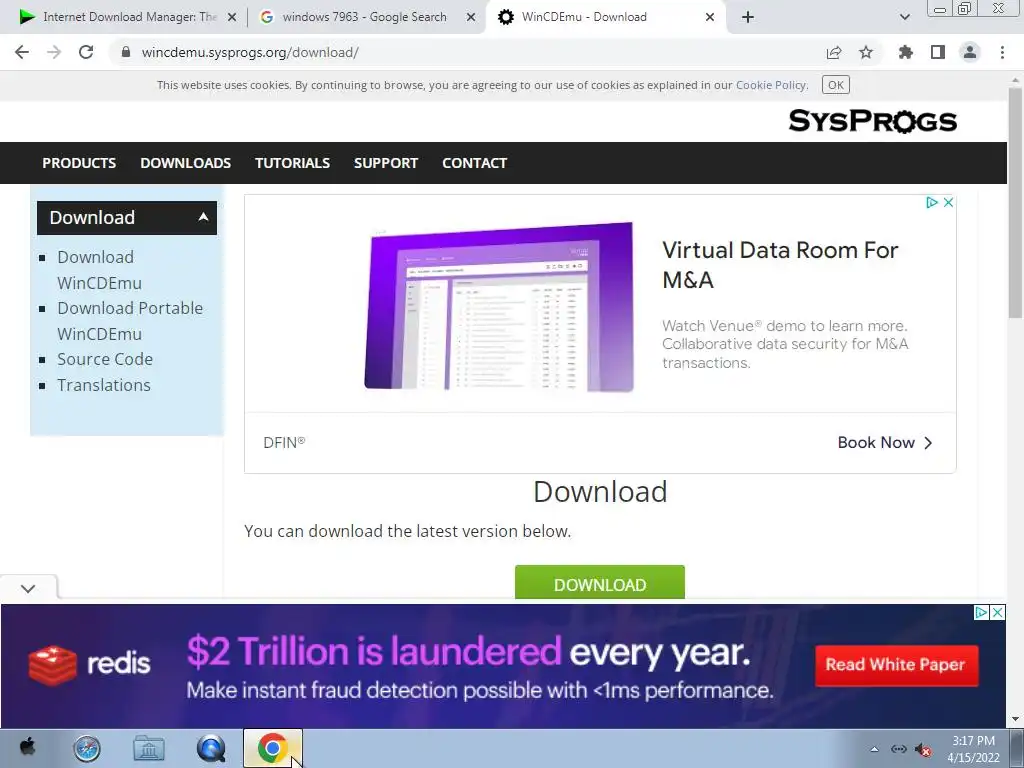Open the PRODUCTS menu

click(x=79, y=163)
